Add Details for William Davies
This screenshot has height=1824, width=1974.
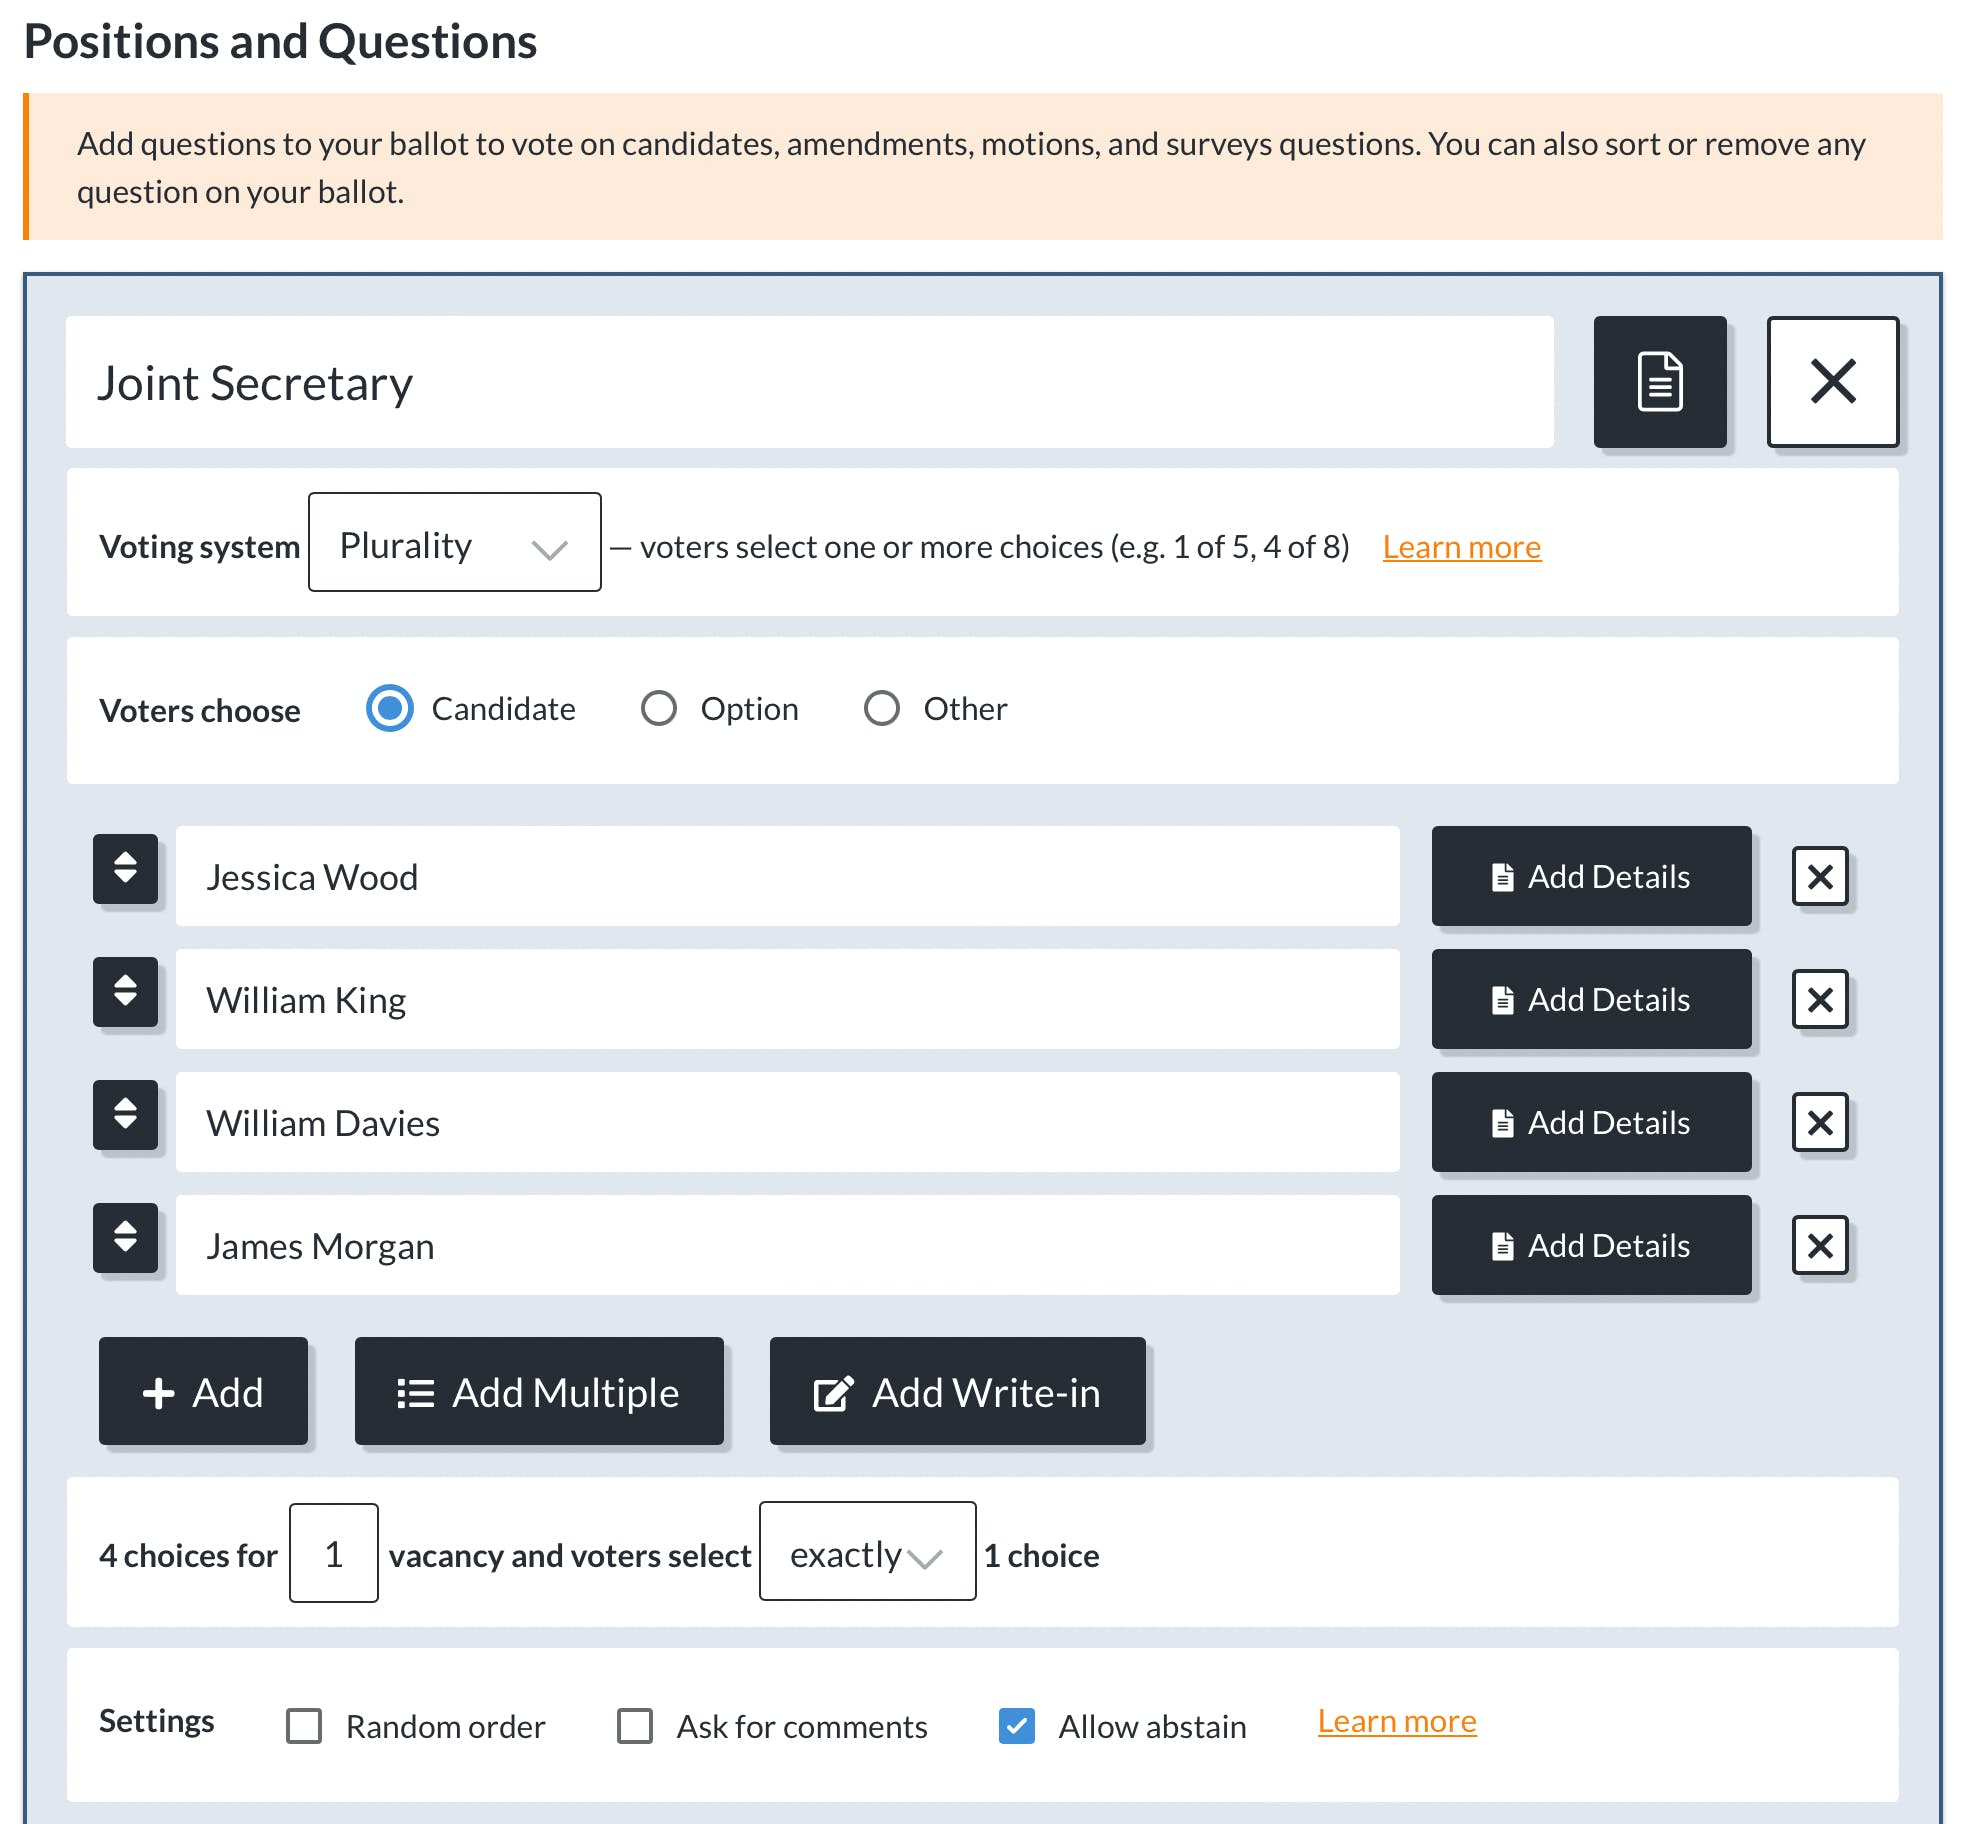click(1591, 1122)
